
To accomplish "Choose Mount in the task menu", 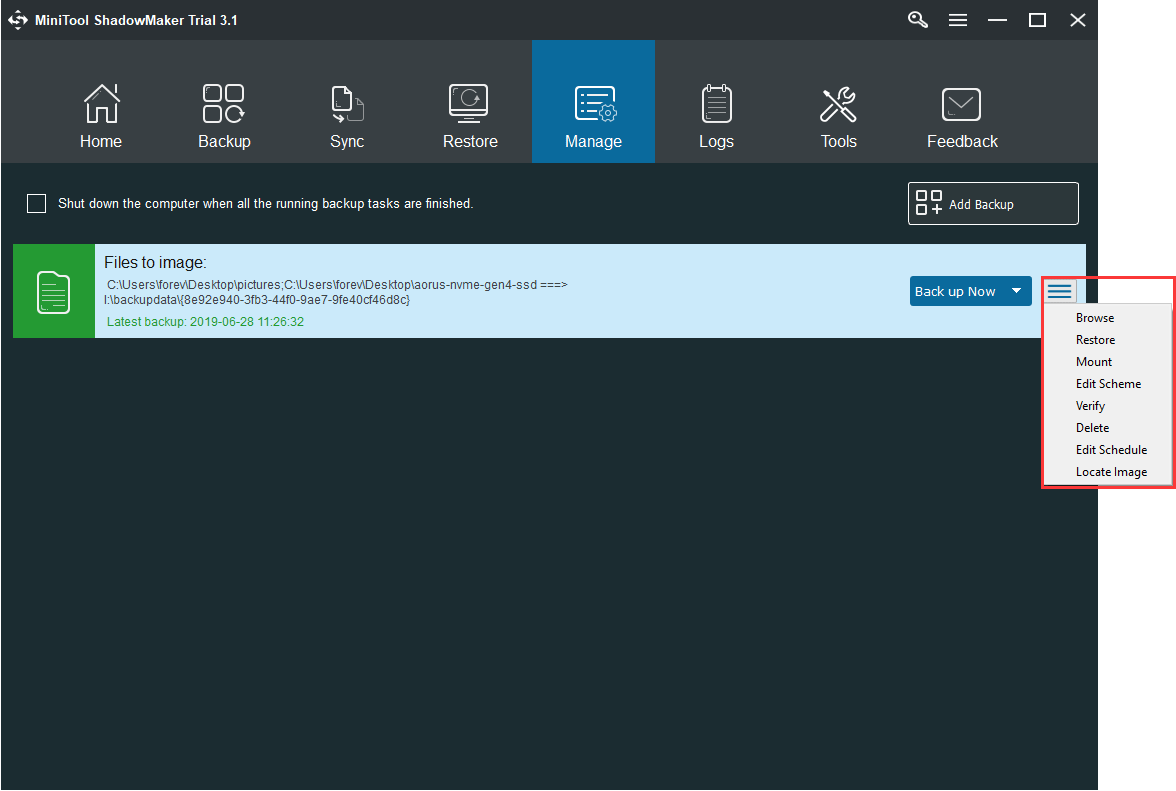I will (1094, 362).
